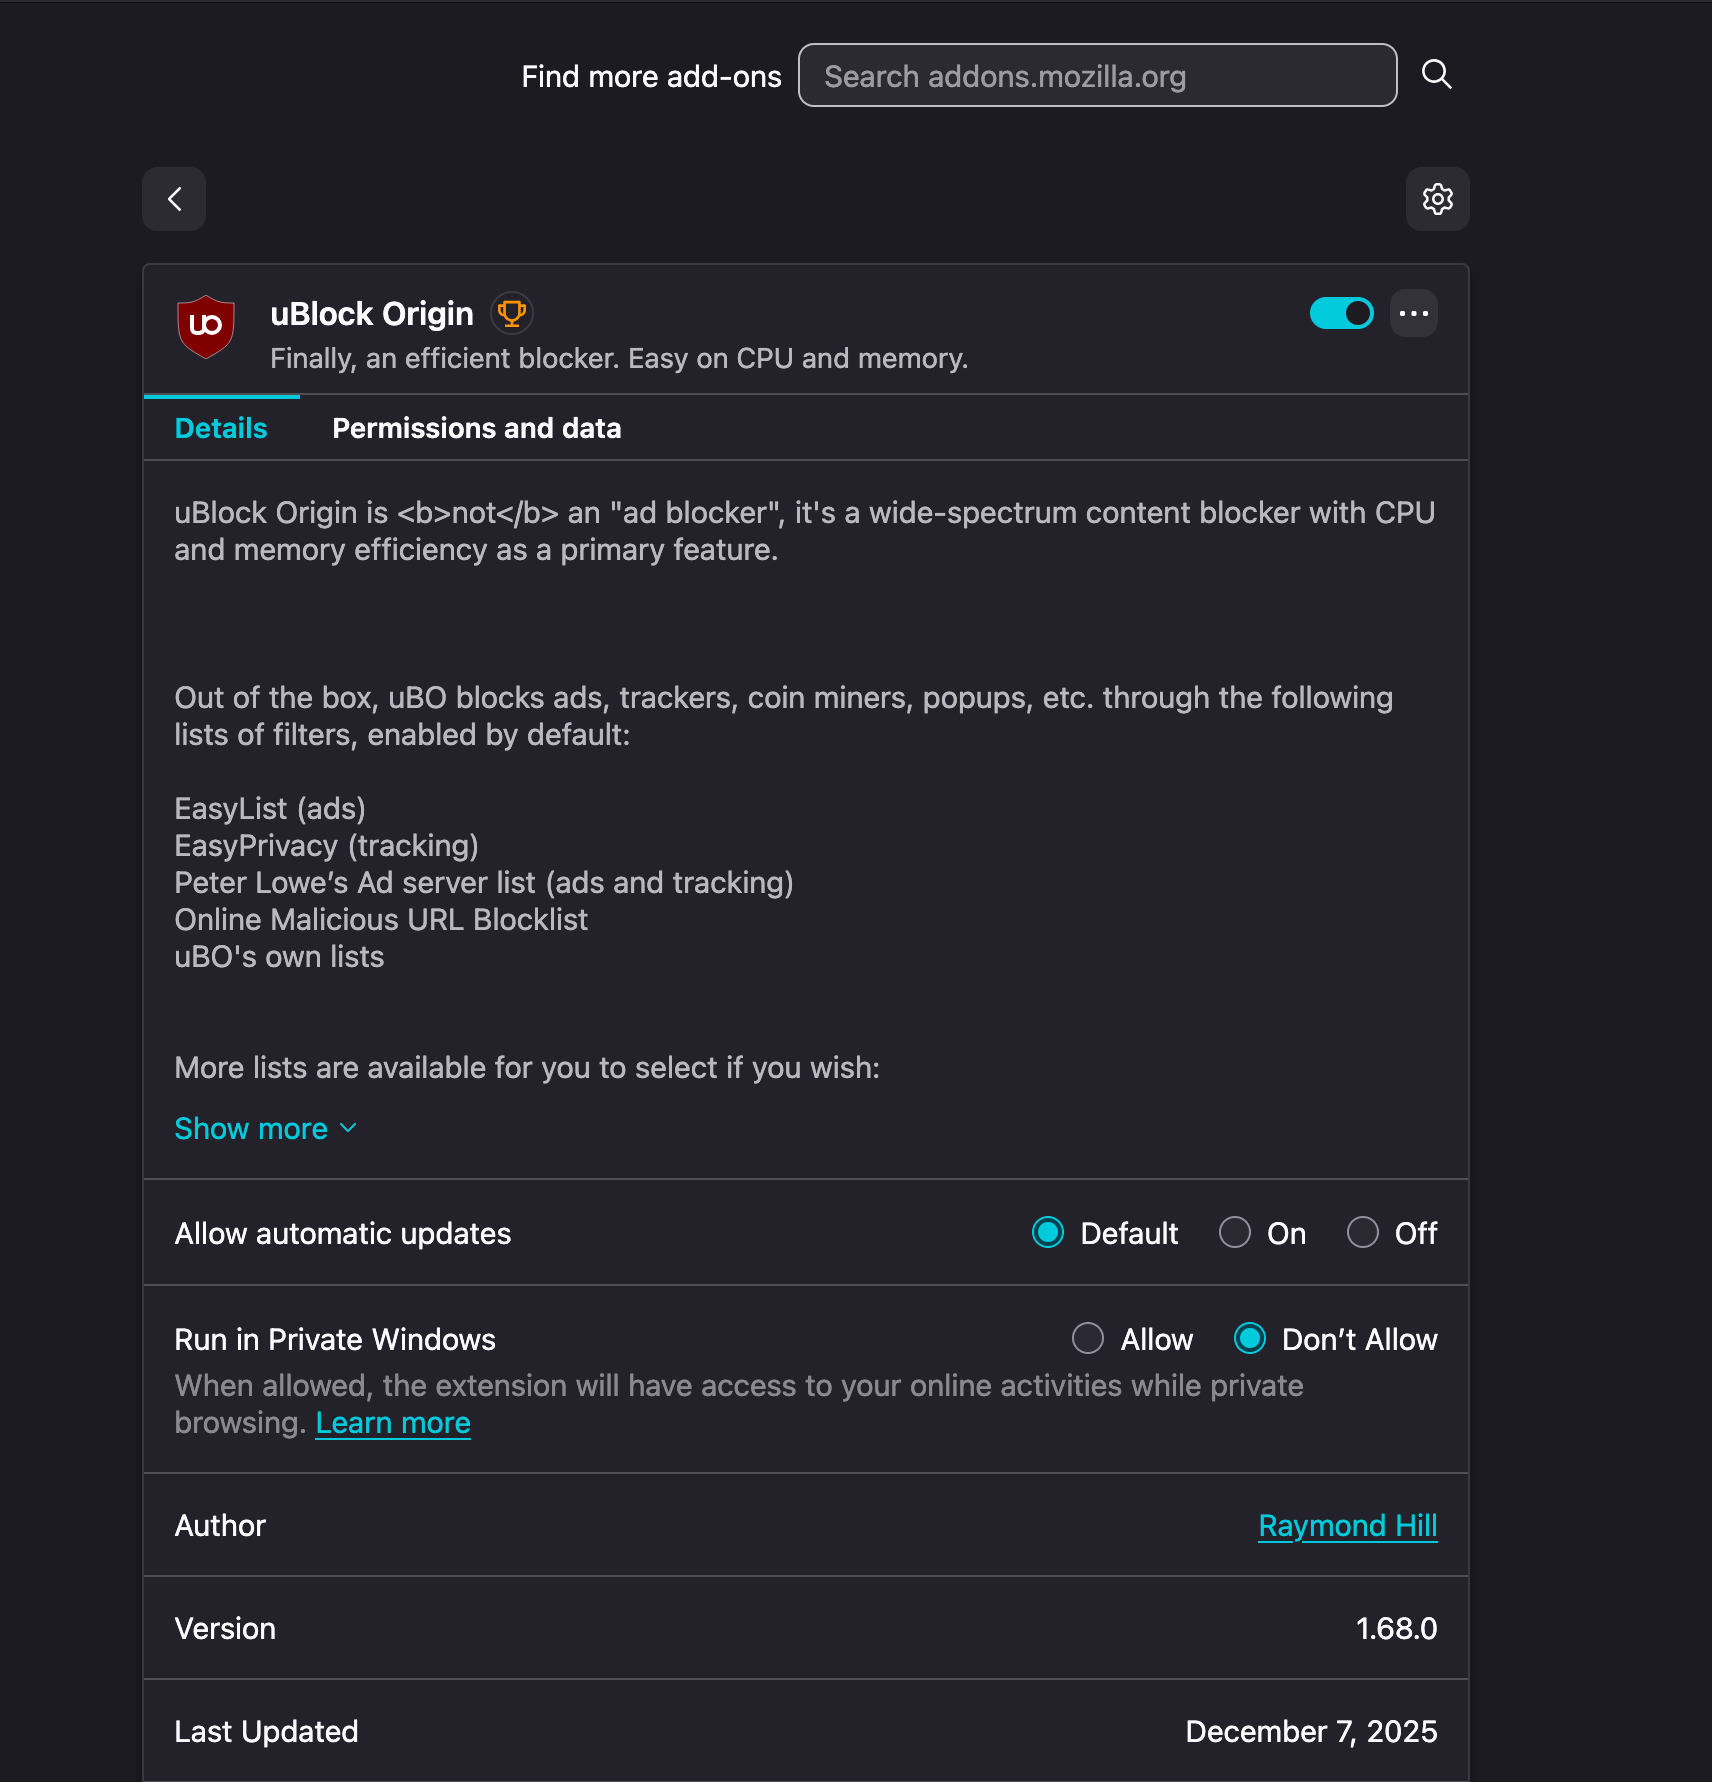Expand description with Show more
Screen dimensions: 1712x1782
[x=266, y=1129]
